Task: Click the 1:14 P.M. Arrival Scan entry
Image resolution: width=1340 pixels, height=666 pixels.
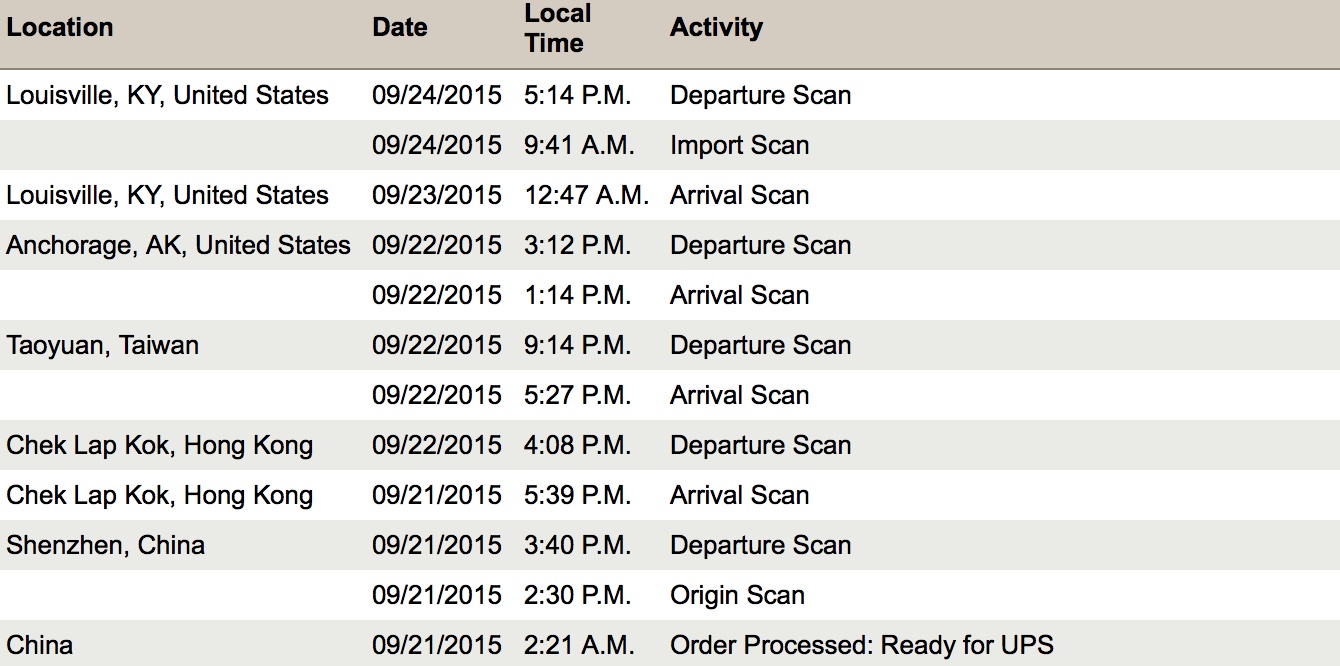Action: (x=739, y=295)
